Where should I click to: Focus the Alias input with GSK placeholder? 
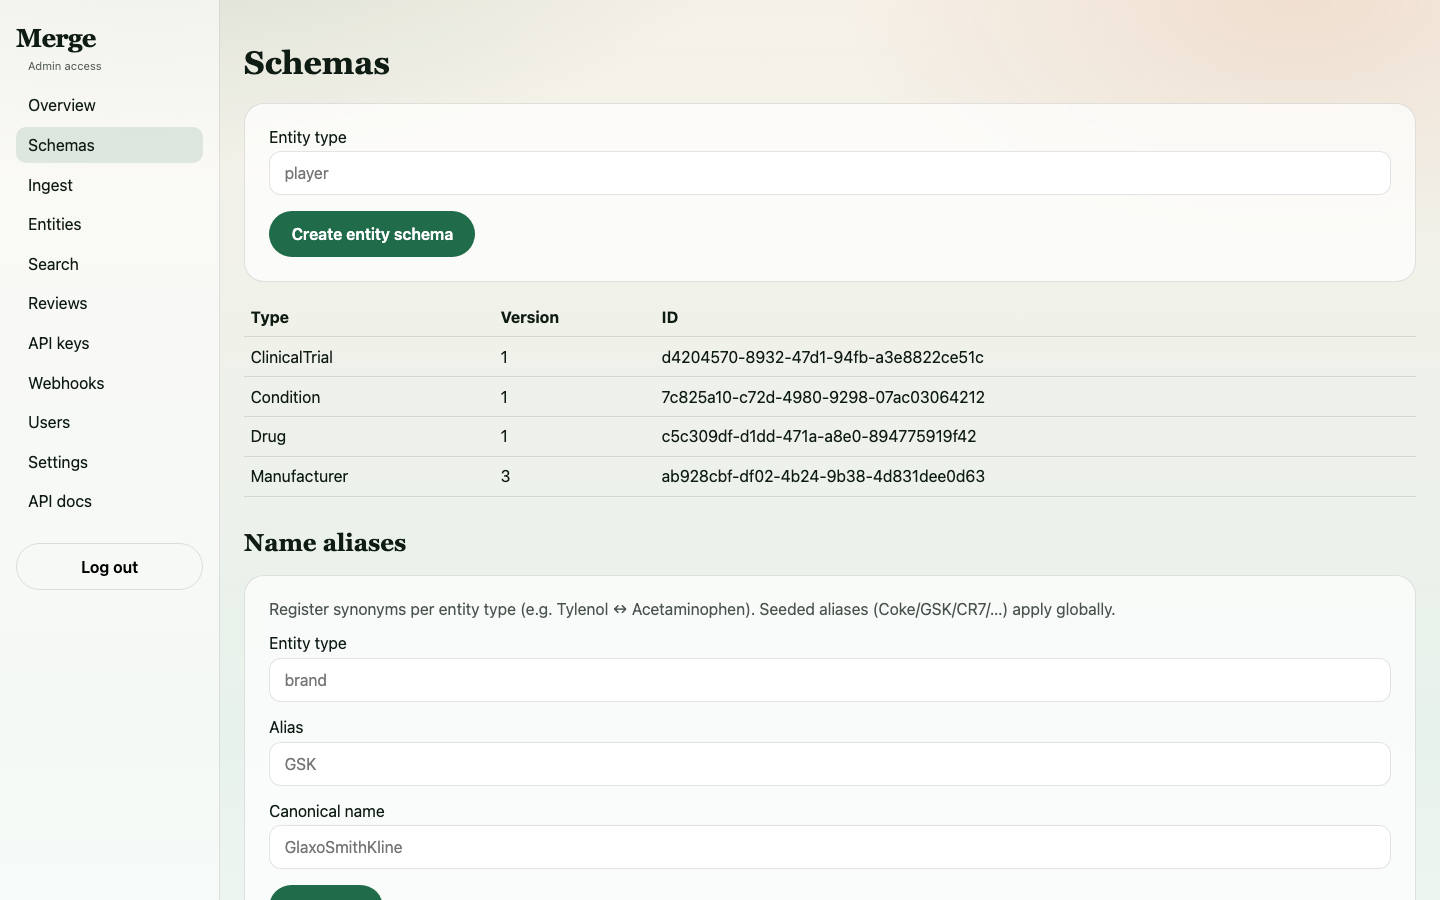pyautogui.click(x=829, y=764)
